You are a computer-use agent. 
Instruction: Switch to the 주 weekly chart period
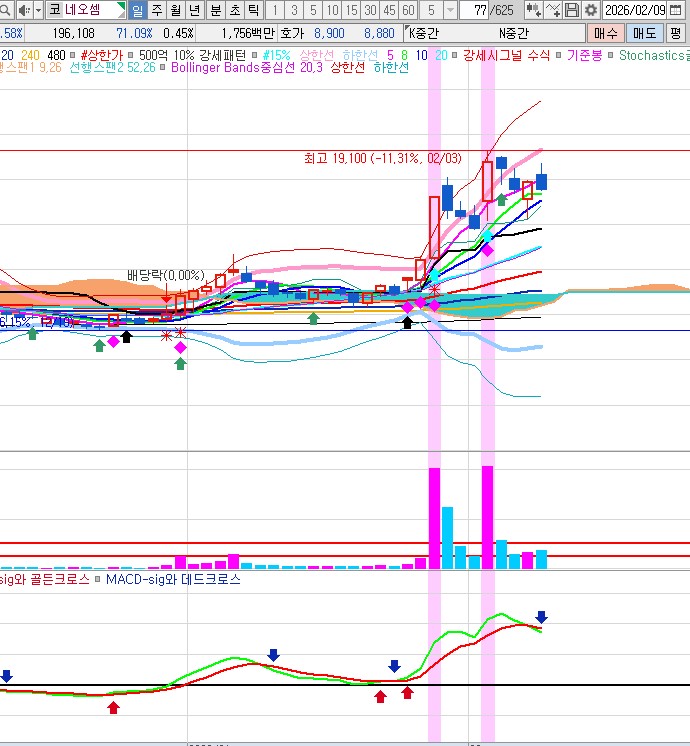pos(157,10)
